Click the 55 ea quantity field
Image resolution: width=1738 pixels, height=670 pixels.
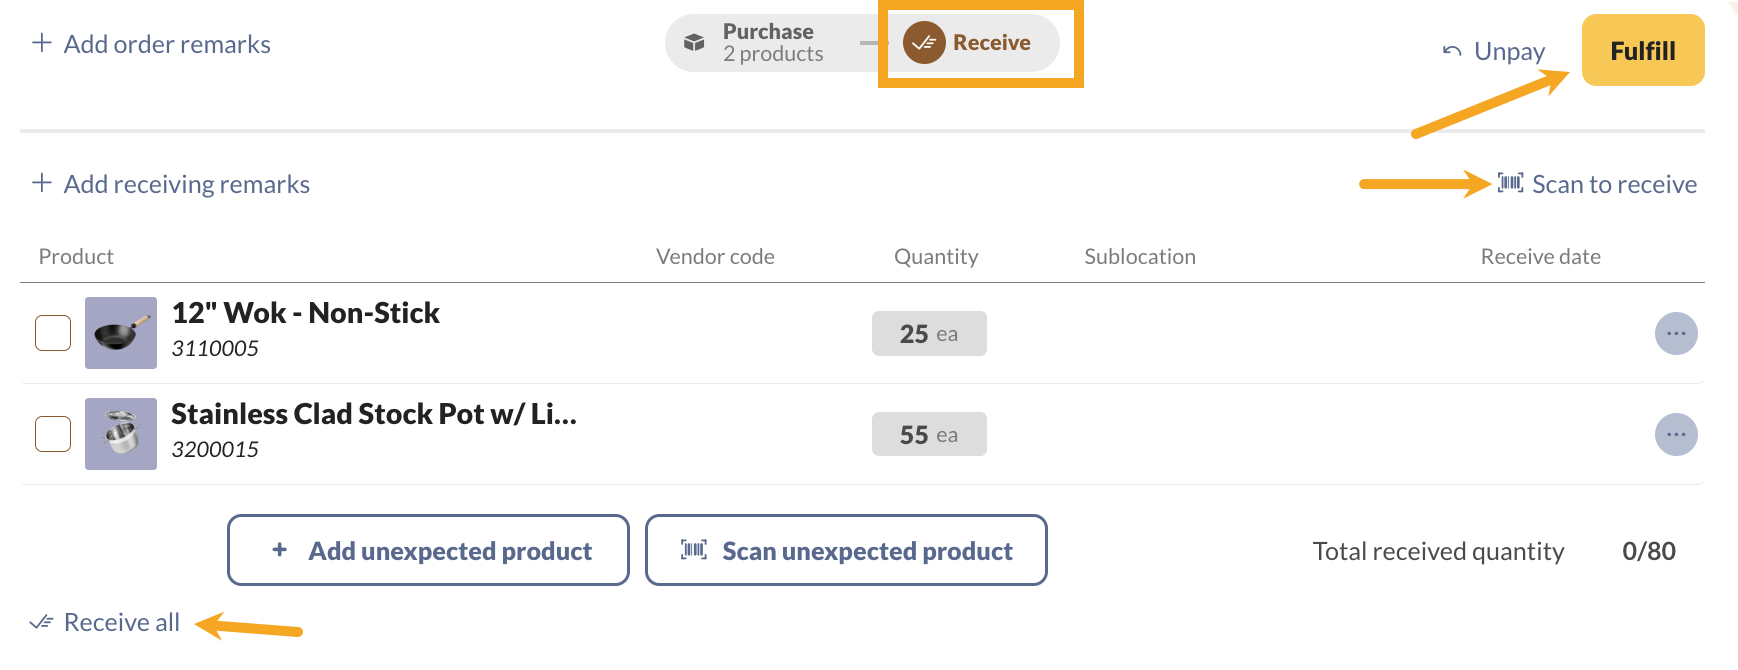point(929,434)
